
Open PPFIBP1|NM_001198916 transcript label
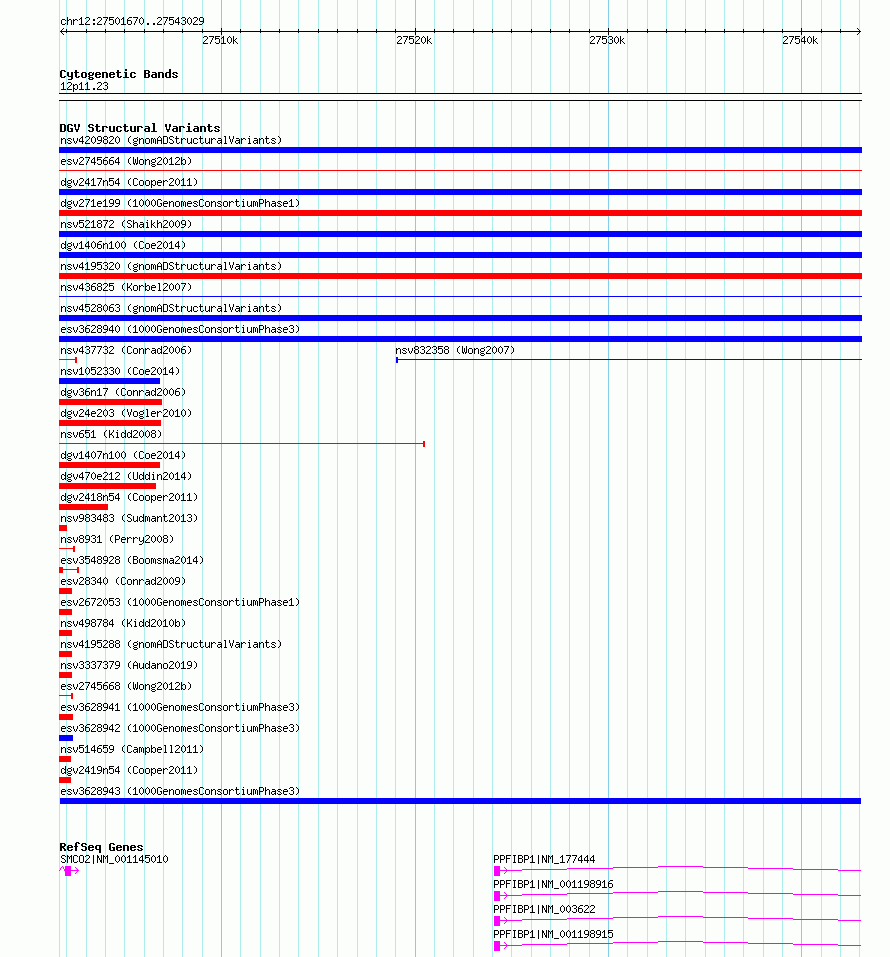tap(553, 884)
